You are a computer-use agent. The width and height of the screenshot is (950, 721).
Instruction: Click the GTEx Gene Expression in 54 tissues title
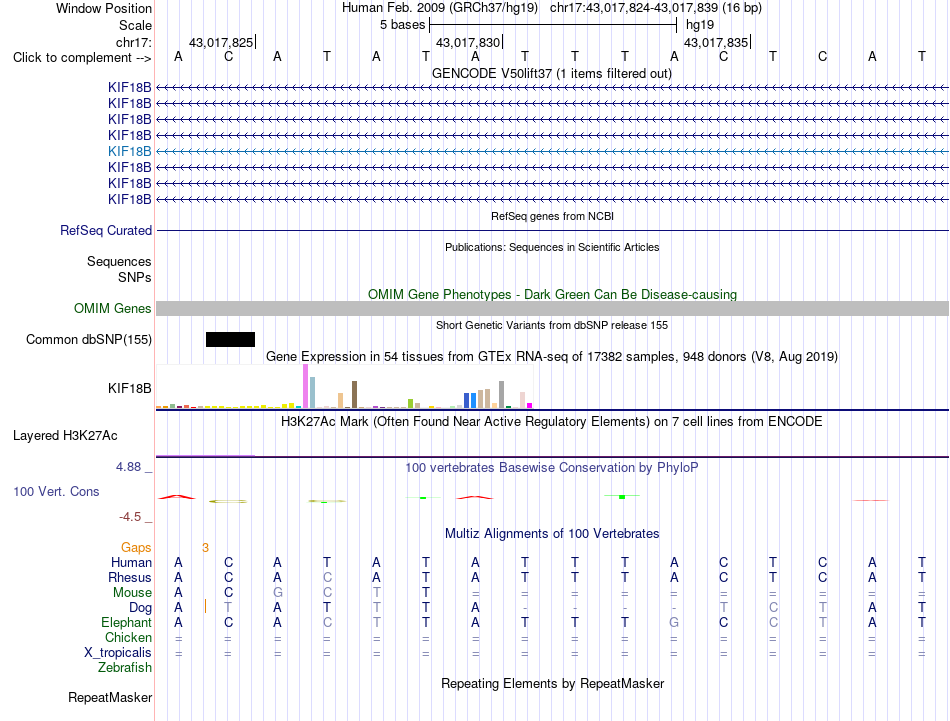(552, 356)
